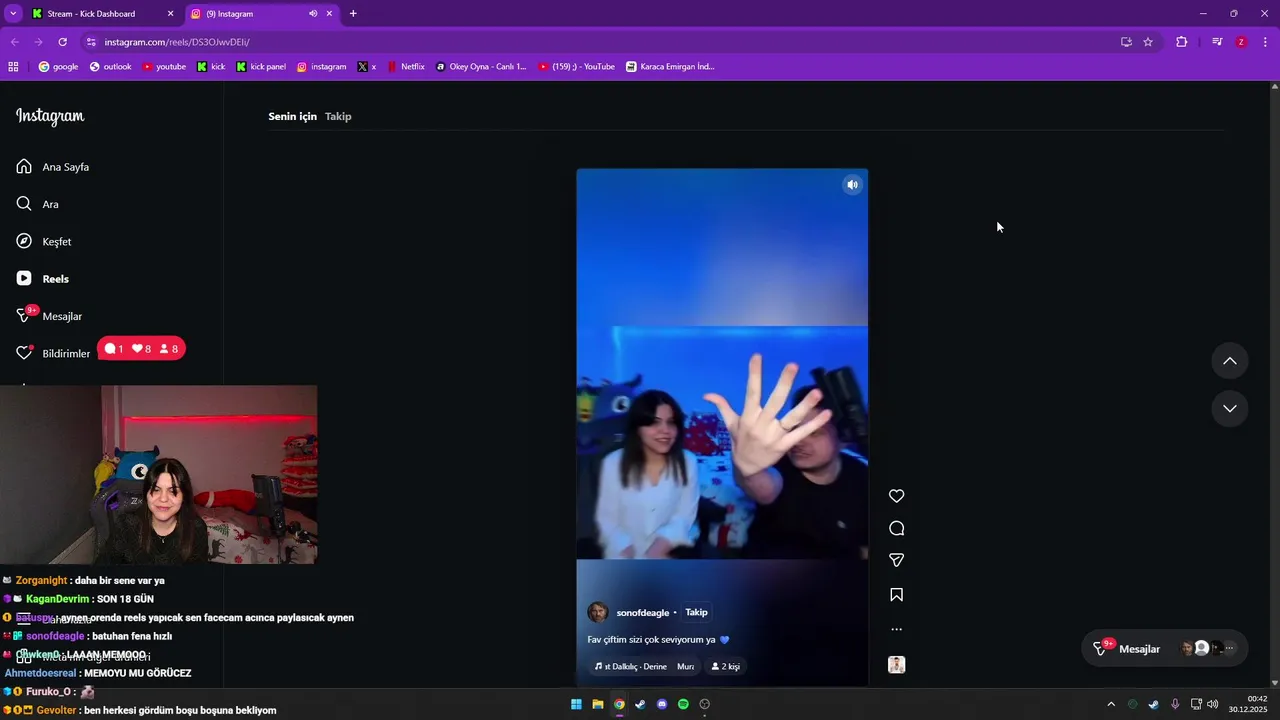Open Chrome profile avatar
Screen dimensions: 1280x720
tap(1241, 42)
